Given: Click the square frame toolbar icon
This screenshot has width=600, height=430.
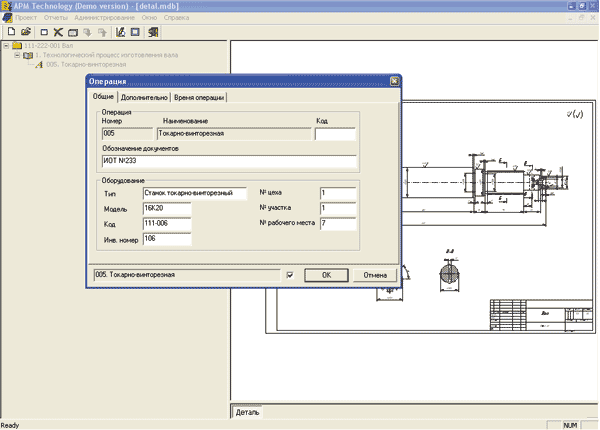Looking at the screenshot, I should pos(135,32).
